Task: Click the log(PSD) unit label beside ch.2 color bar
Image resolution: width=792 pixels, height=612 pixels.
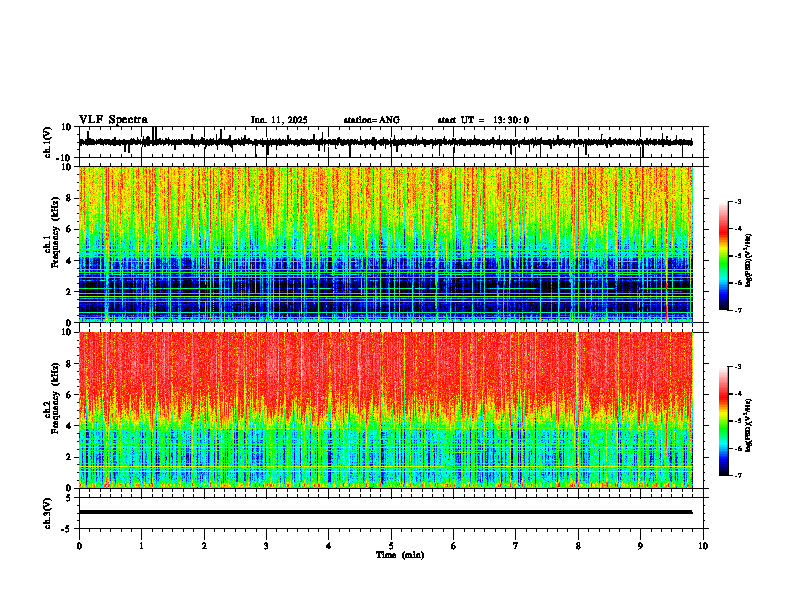Action: (x=749, y=425)
